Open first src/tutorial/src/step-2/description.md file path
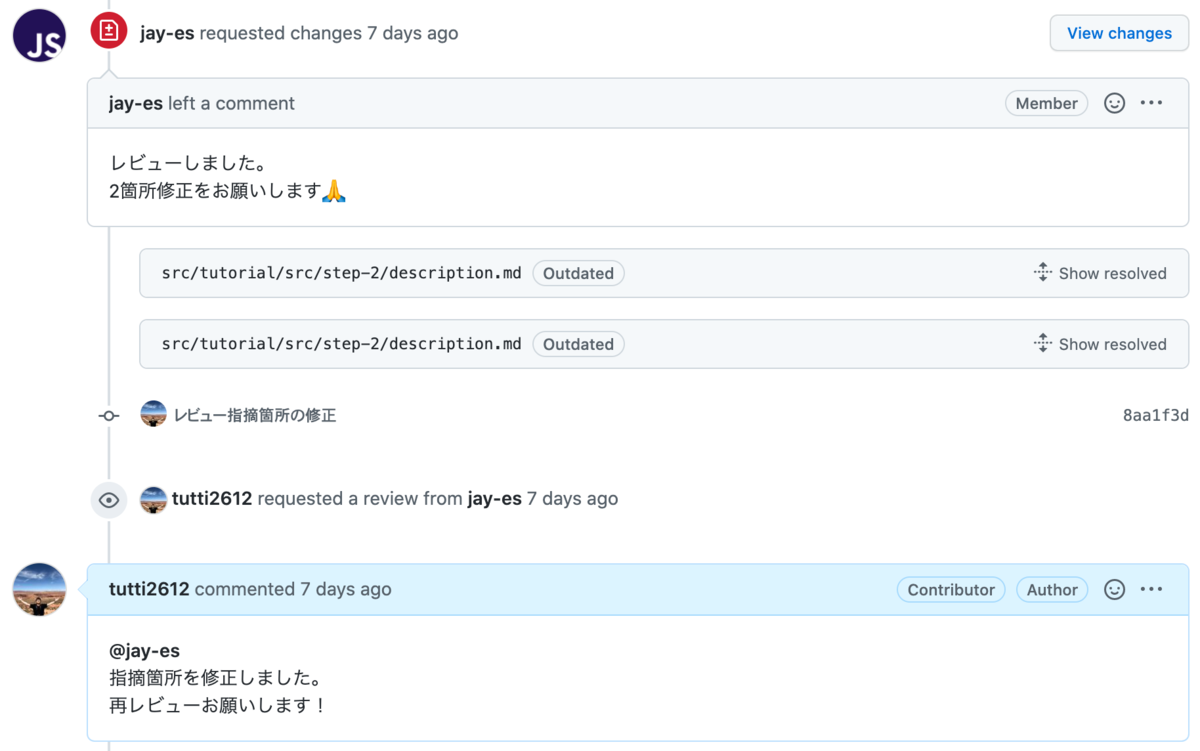This screenshot has height=751, width=1200. (x=341, y=273)
